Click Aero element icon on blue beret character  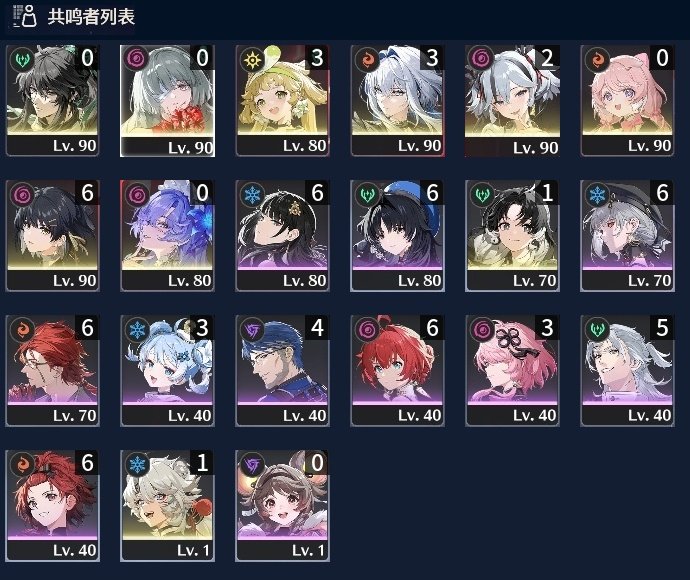click(x=367, y=194)
